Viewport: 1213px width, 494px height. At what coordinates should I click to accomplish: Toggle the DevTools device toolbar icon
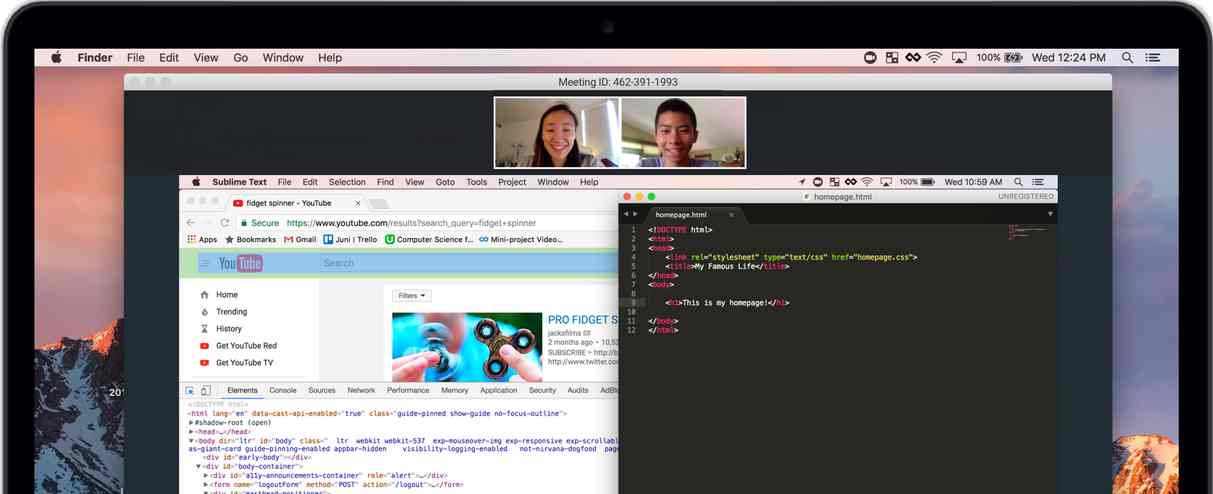206,391
